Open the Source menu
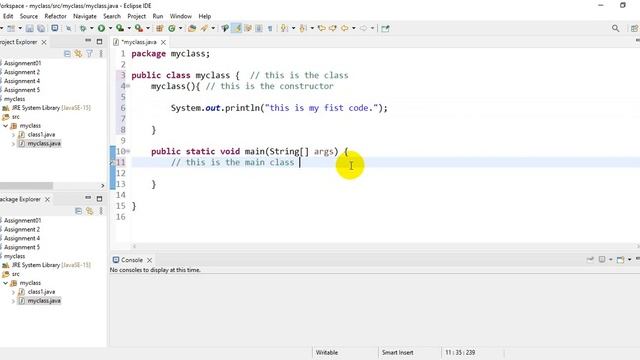 (x=29, y=16)
